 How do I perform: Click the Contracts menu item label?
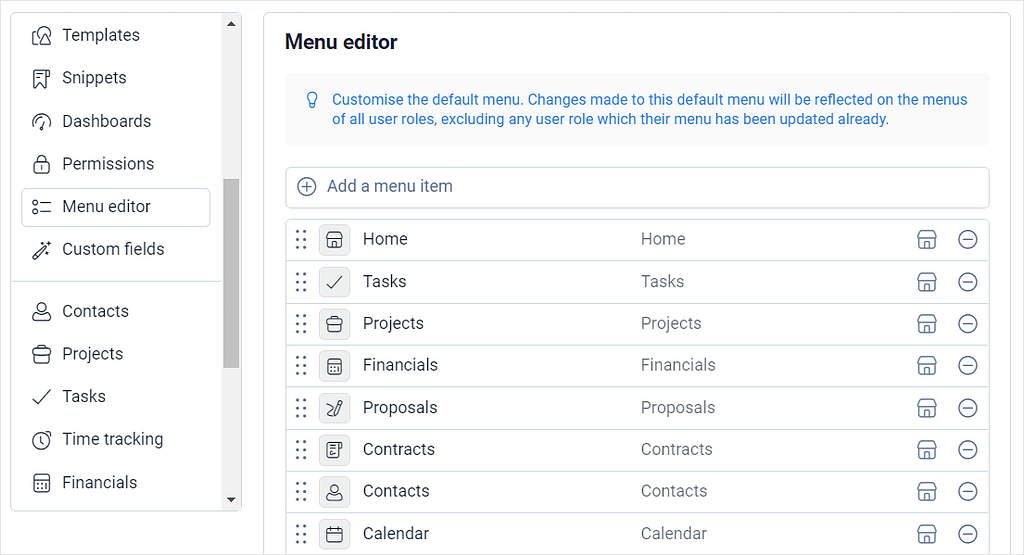pyautogui.click(x=399, y=449)
